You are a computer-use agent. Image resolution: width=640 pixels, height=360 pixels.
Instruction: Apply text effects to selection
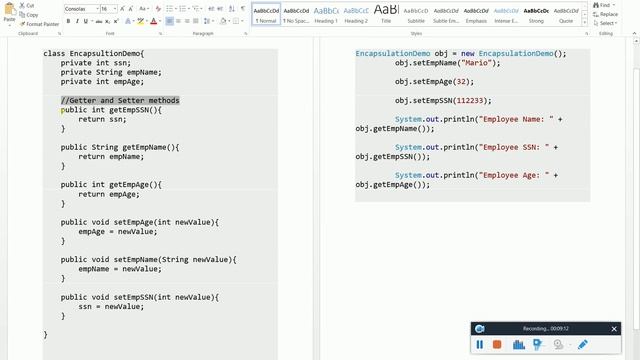pyautogui.click(x=128, y=21)
